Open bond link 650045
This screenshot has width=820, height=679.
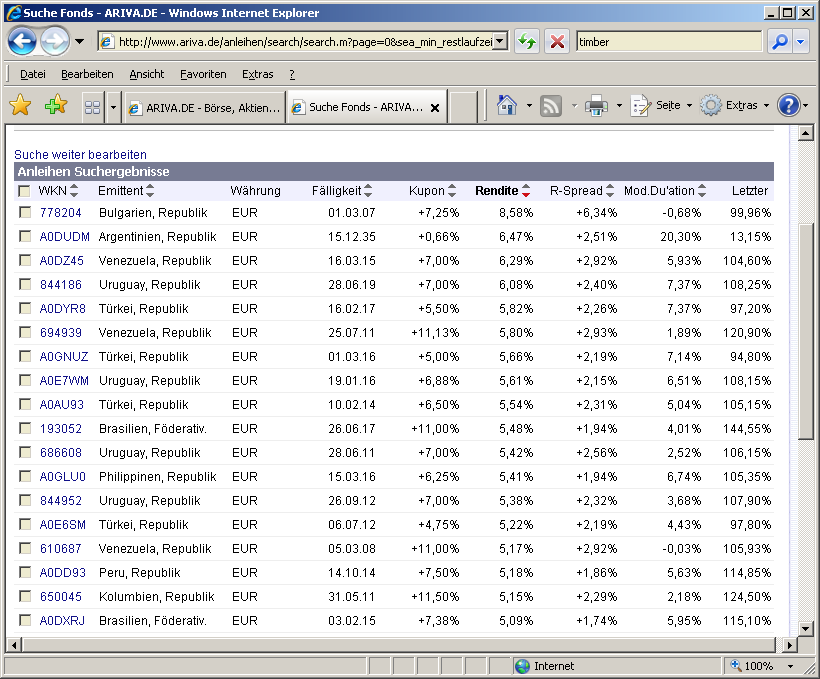(x=61, y=596)
